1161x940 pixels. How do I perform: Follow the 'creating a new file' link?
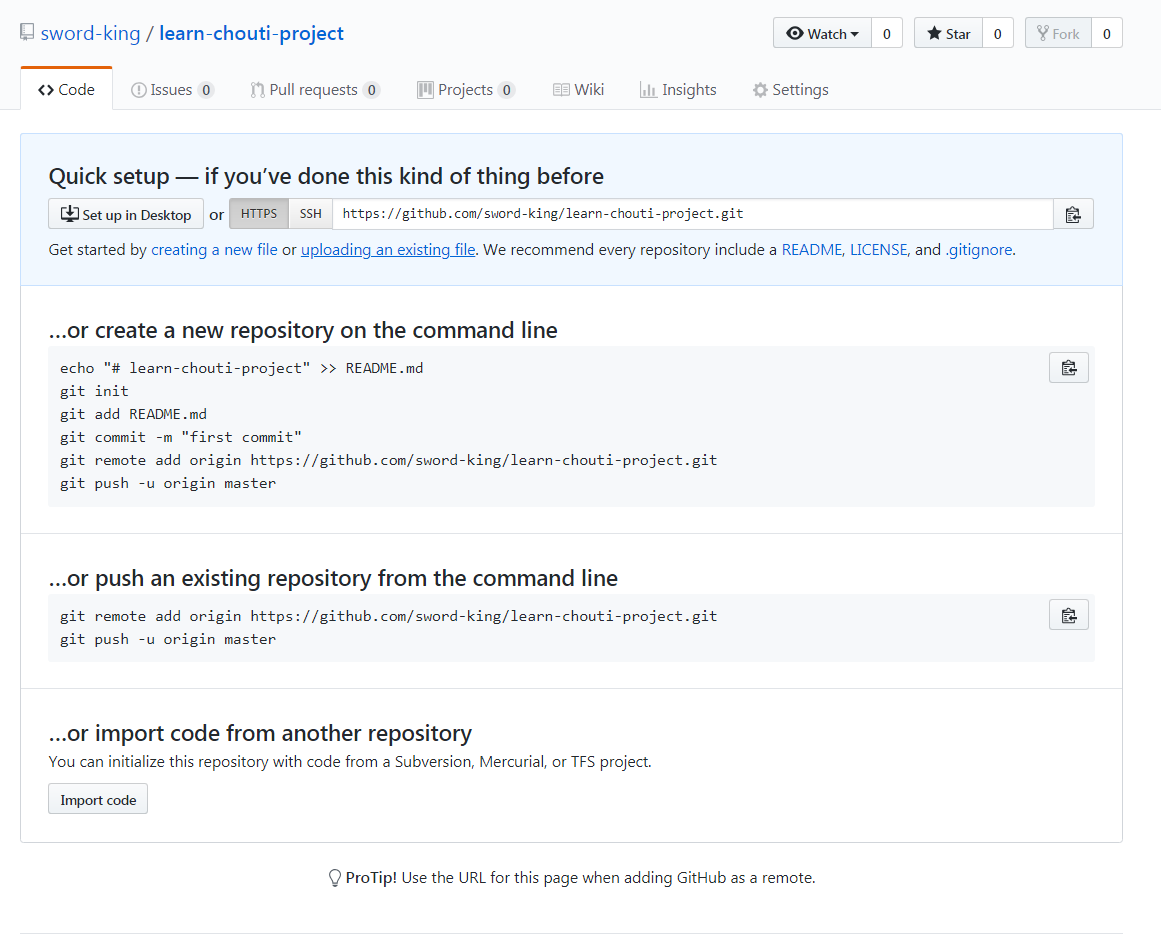[x=214, y=250]
